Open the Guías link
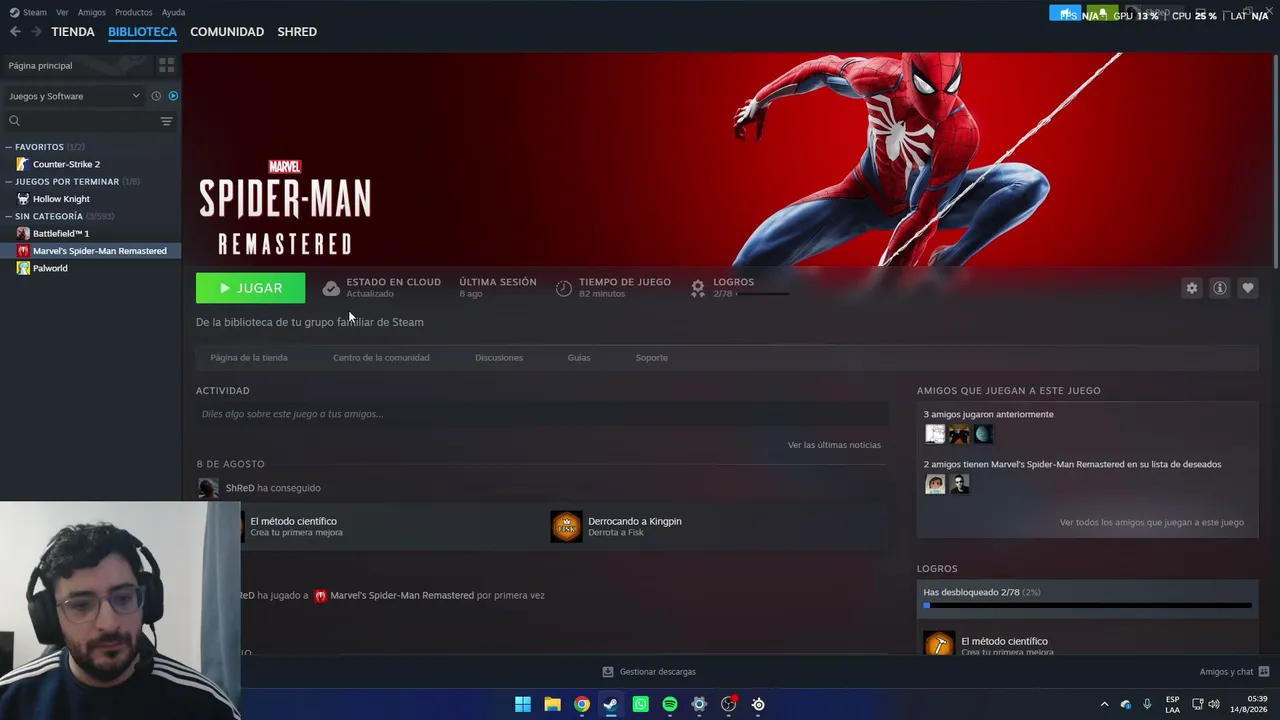The width and height of the screenshot is (1280, 720). point(579,358)
